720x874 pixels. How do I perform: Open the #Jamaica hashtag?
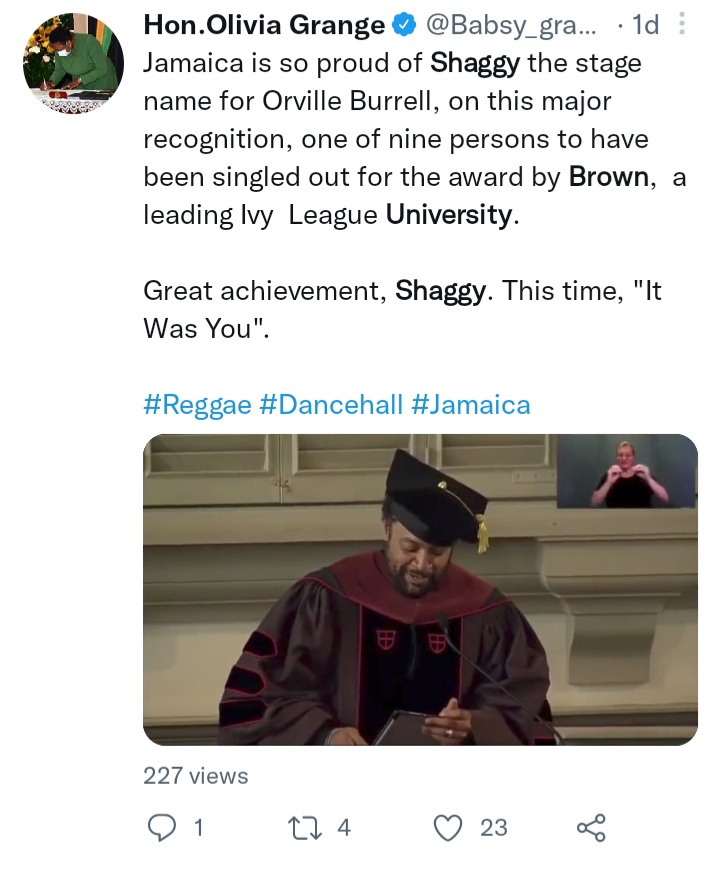click(x=471, y=404)
